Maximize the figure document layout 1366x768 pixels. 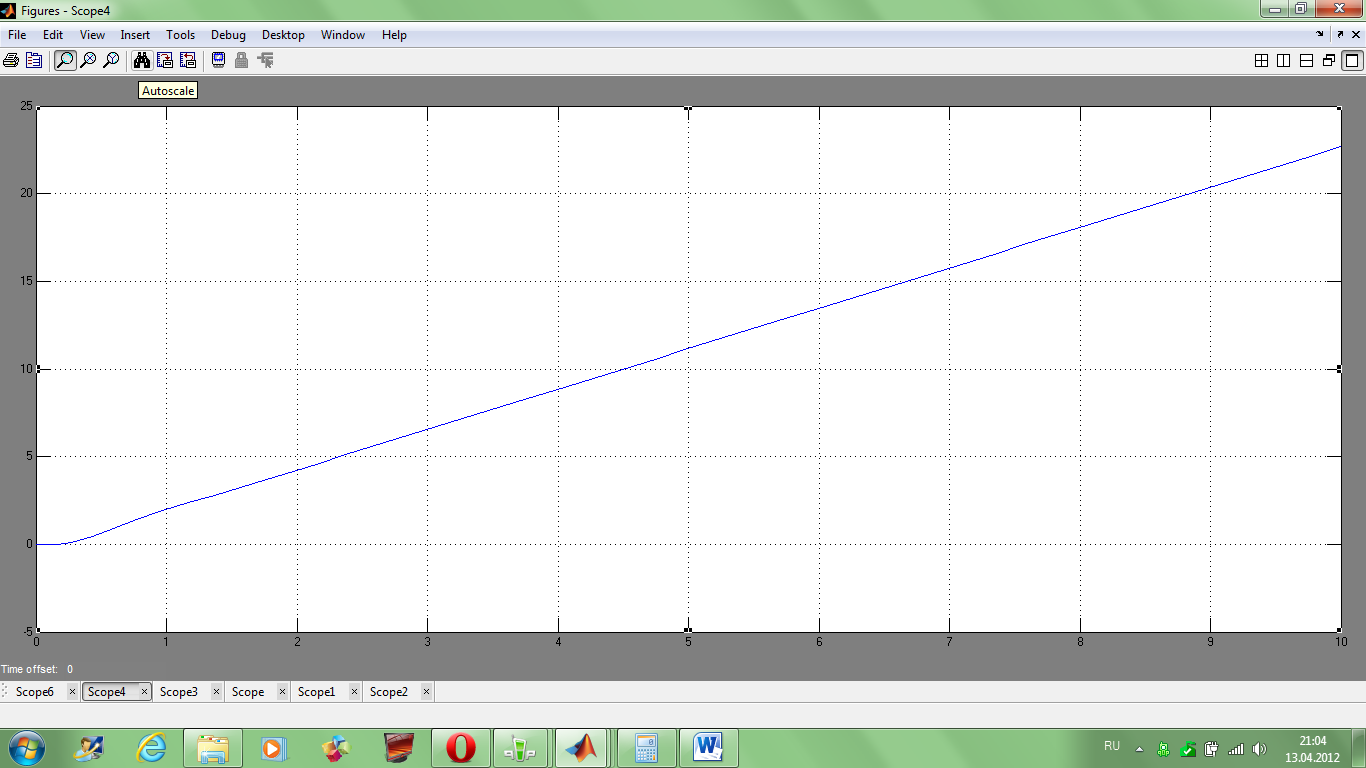1352,60
